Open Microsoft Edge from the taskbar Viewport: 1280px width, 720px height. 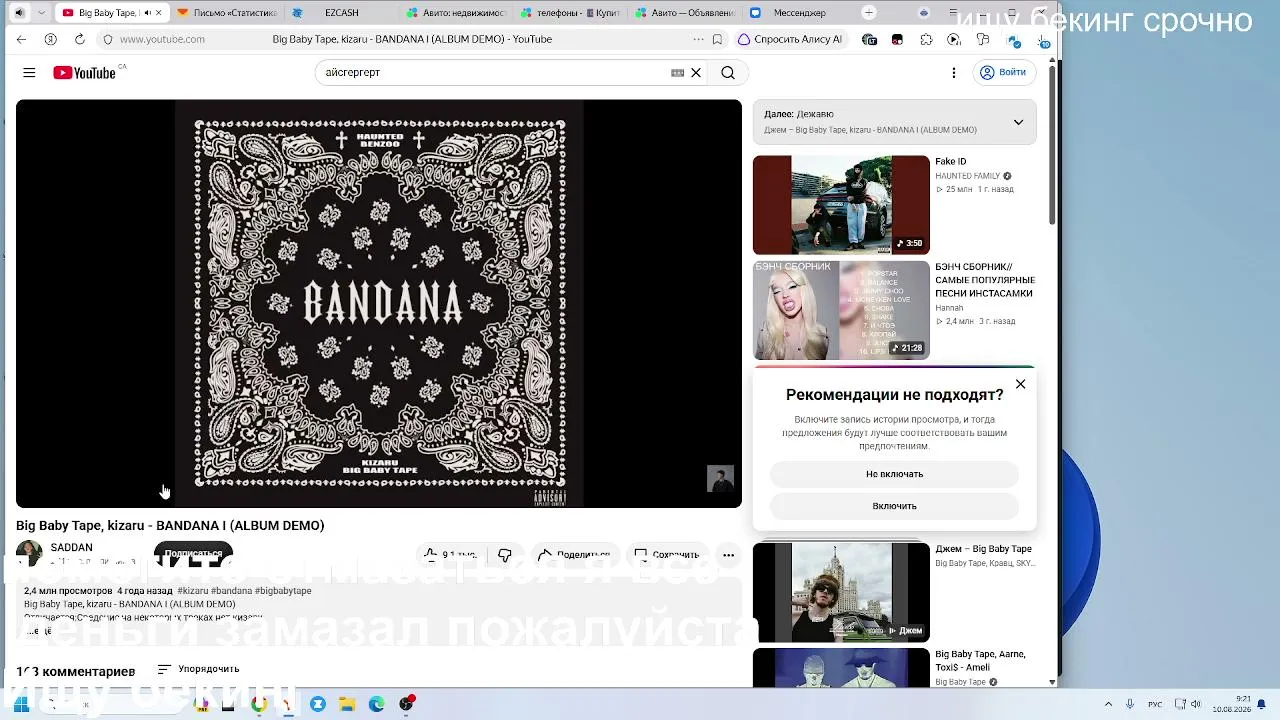tap(377, 704)
